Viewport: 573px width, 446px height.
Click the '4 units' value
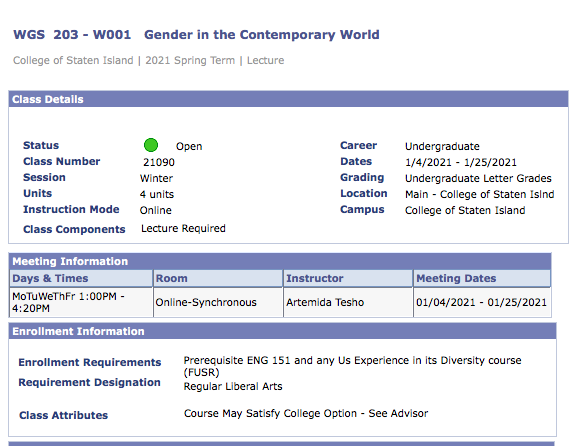coord(157,194)
